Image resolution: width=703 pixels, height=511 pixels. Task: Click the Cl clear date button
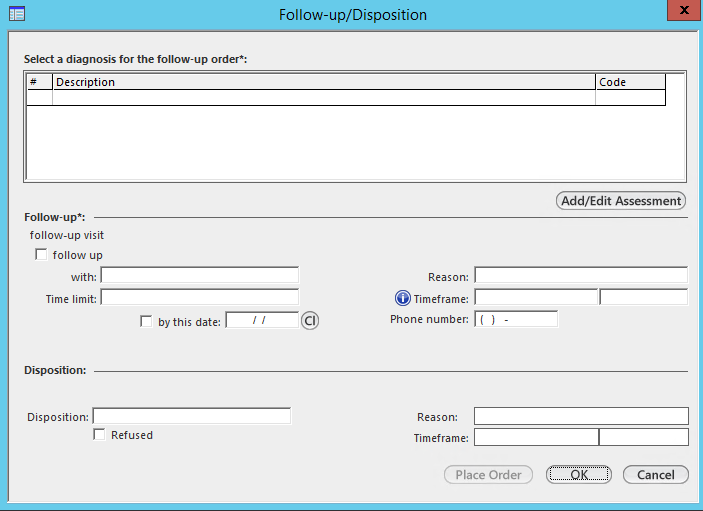point(310,321)
